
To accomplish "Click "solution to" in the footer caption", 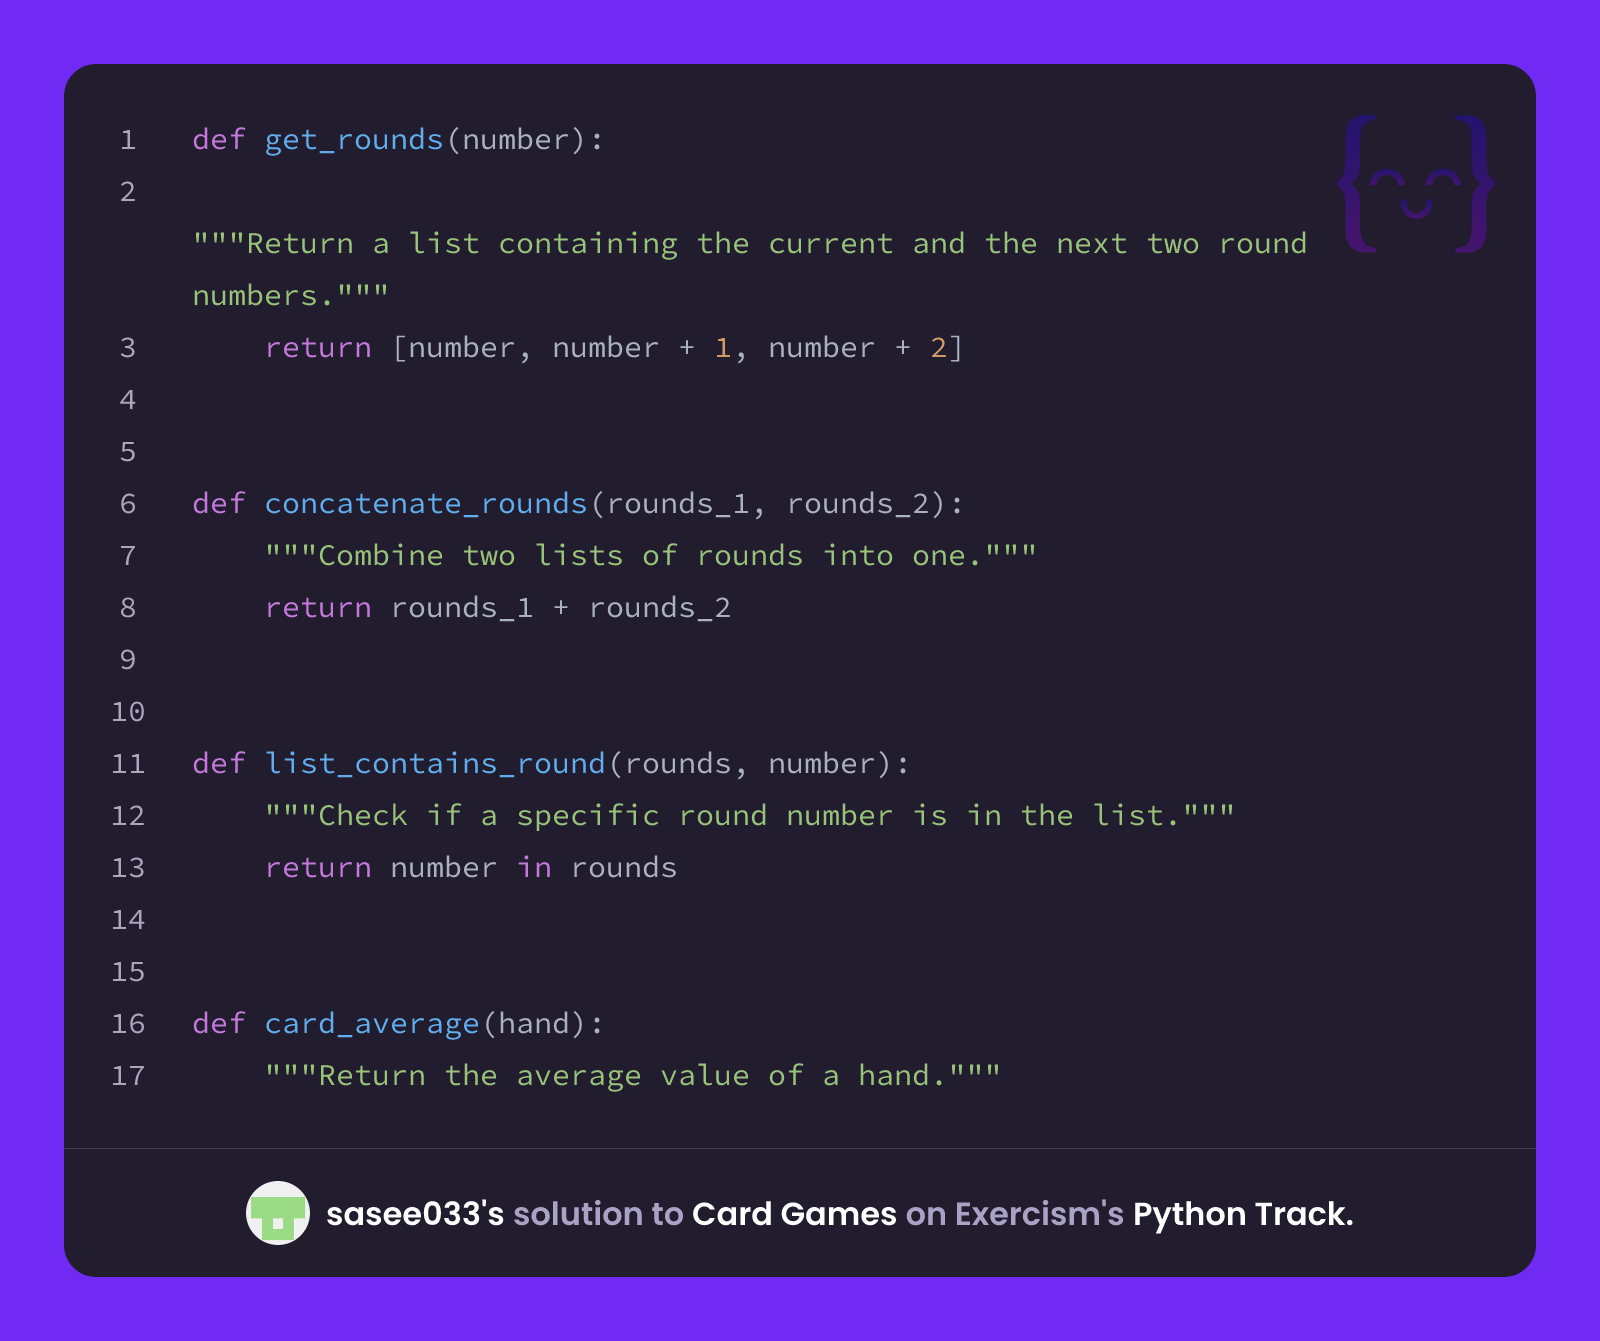I will [598, 1214].
